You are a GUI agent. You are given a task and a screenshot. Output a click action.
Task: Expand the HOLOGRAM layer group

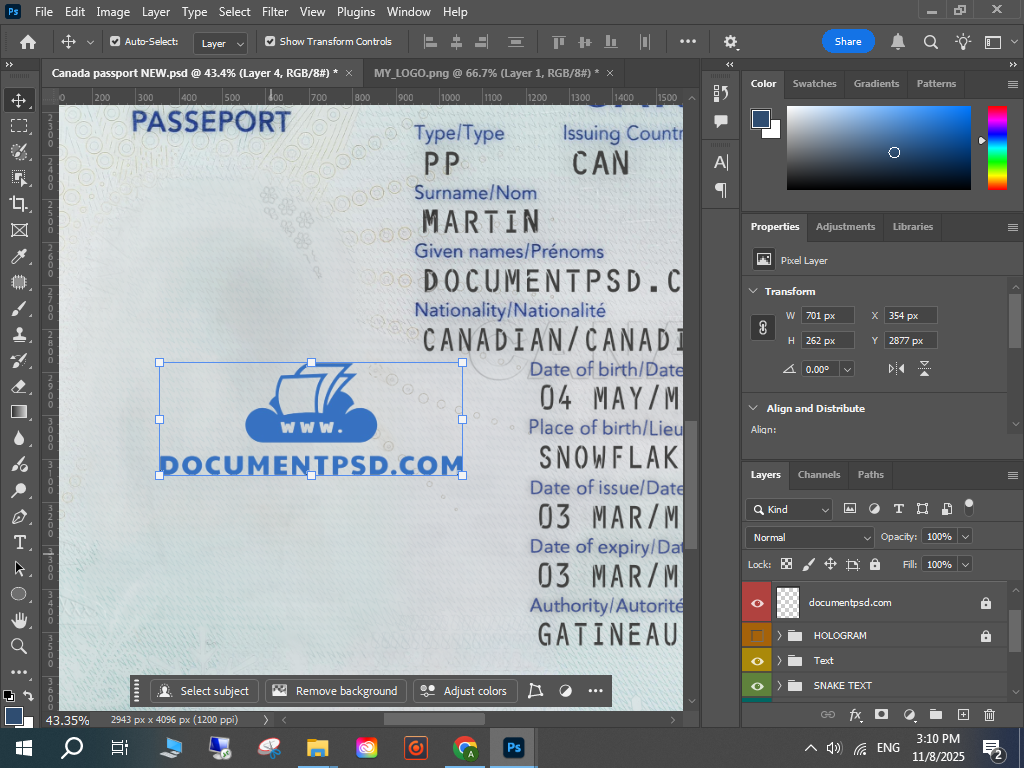[x=779, y=636]
